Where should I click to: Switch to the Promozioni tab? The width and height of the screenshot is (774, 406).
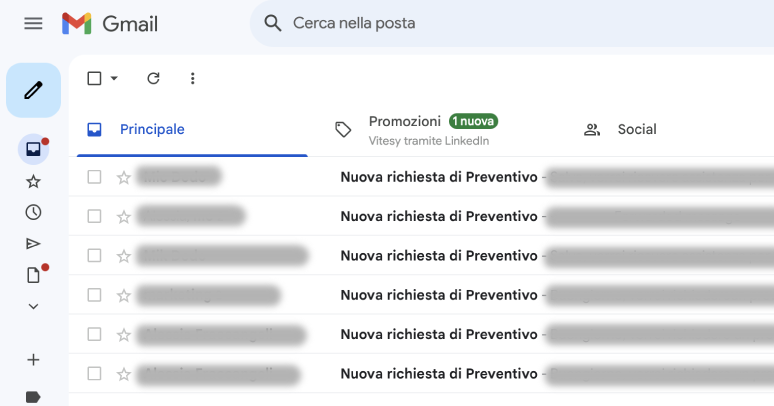click(417, 130)
